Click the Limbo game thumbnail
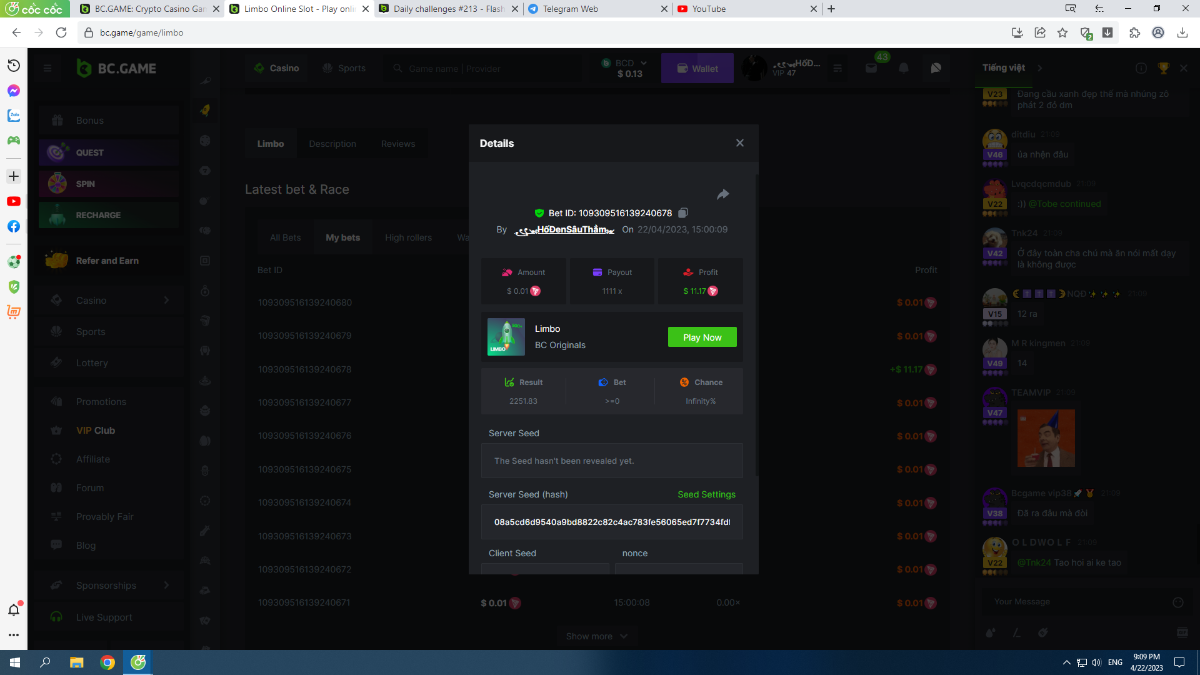Image resolution: width=1200 pixels, height=675 pixels. click(x=506, y=337)
